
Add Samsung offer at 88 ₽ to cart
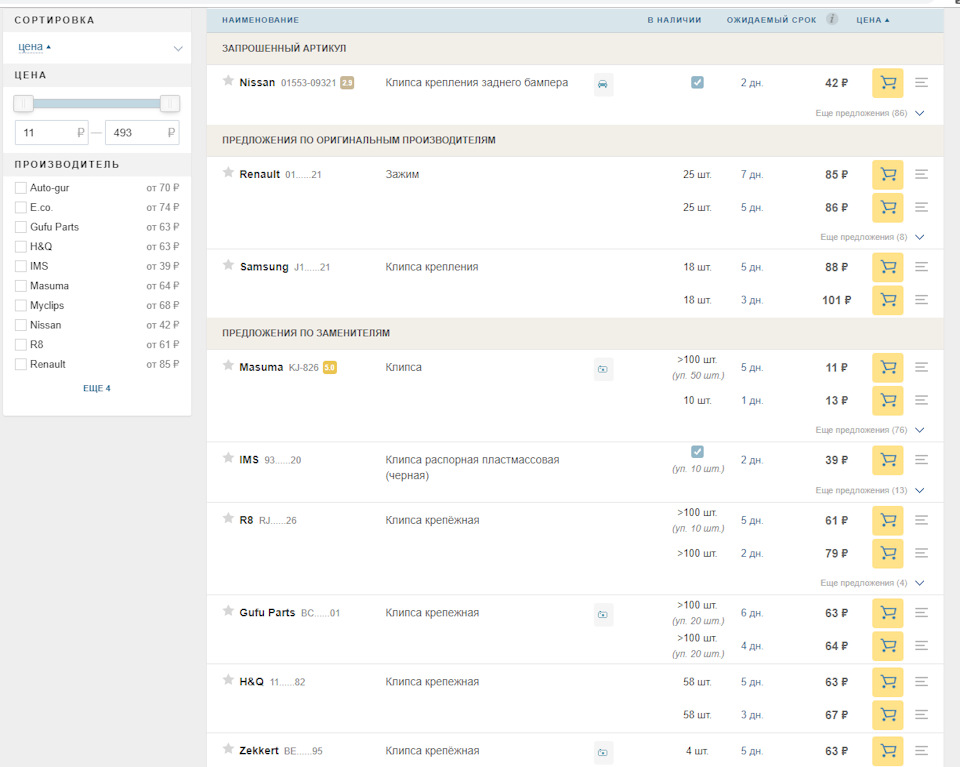[887, 267]
